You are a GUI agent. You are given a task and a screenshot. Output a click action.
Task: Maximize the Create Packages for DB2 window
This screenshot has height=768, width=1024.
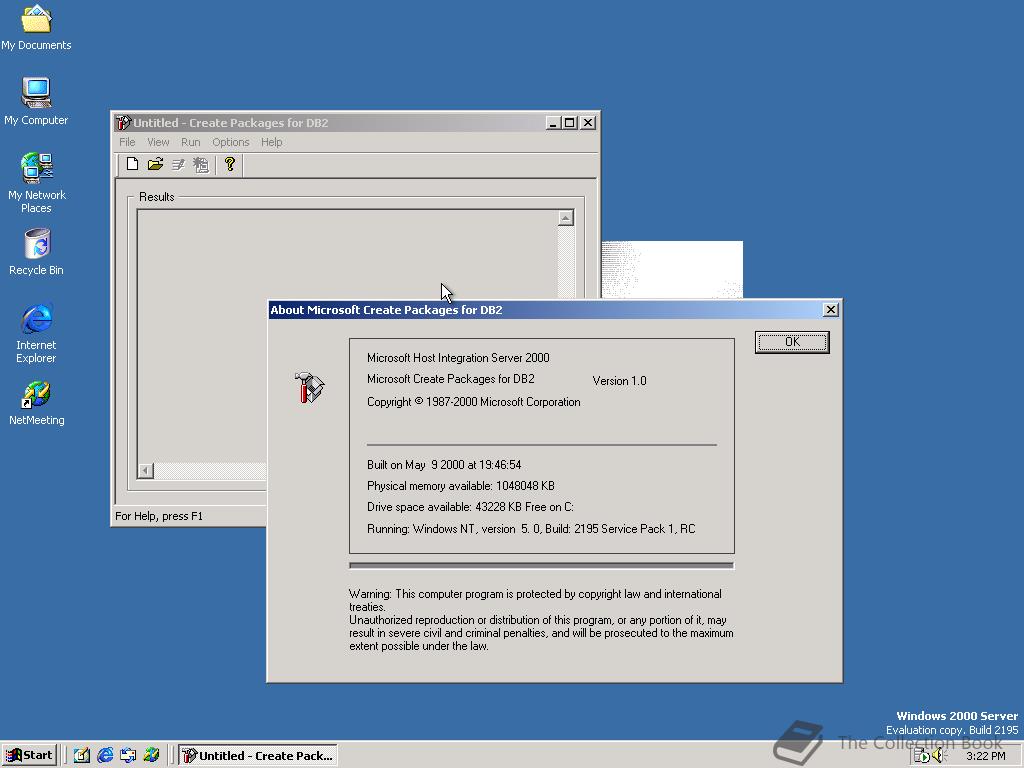569,123
